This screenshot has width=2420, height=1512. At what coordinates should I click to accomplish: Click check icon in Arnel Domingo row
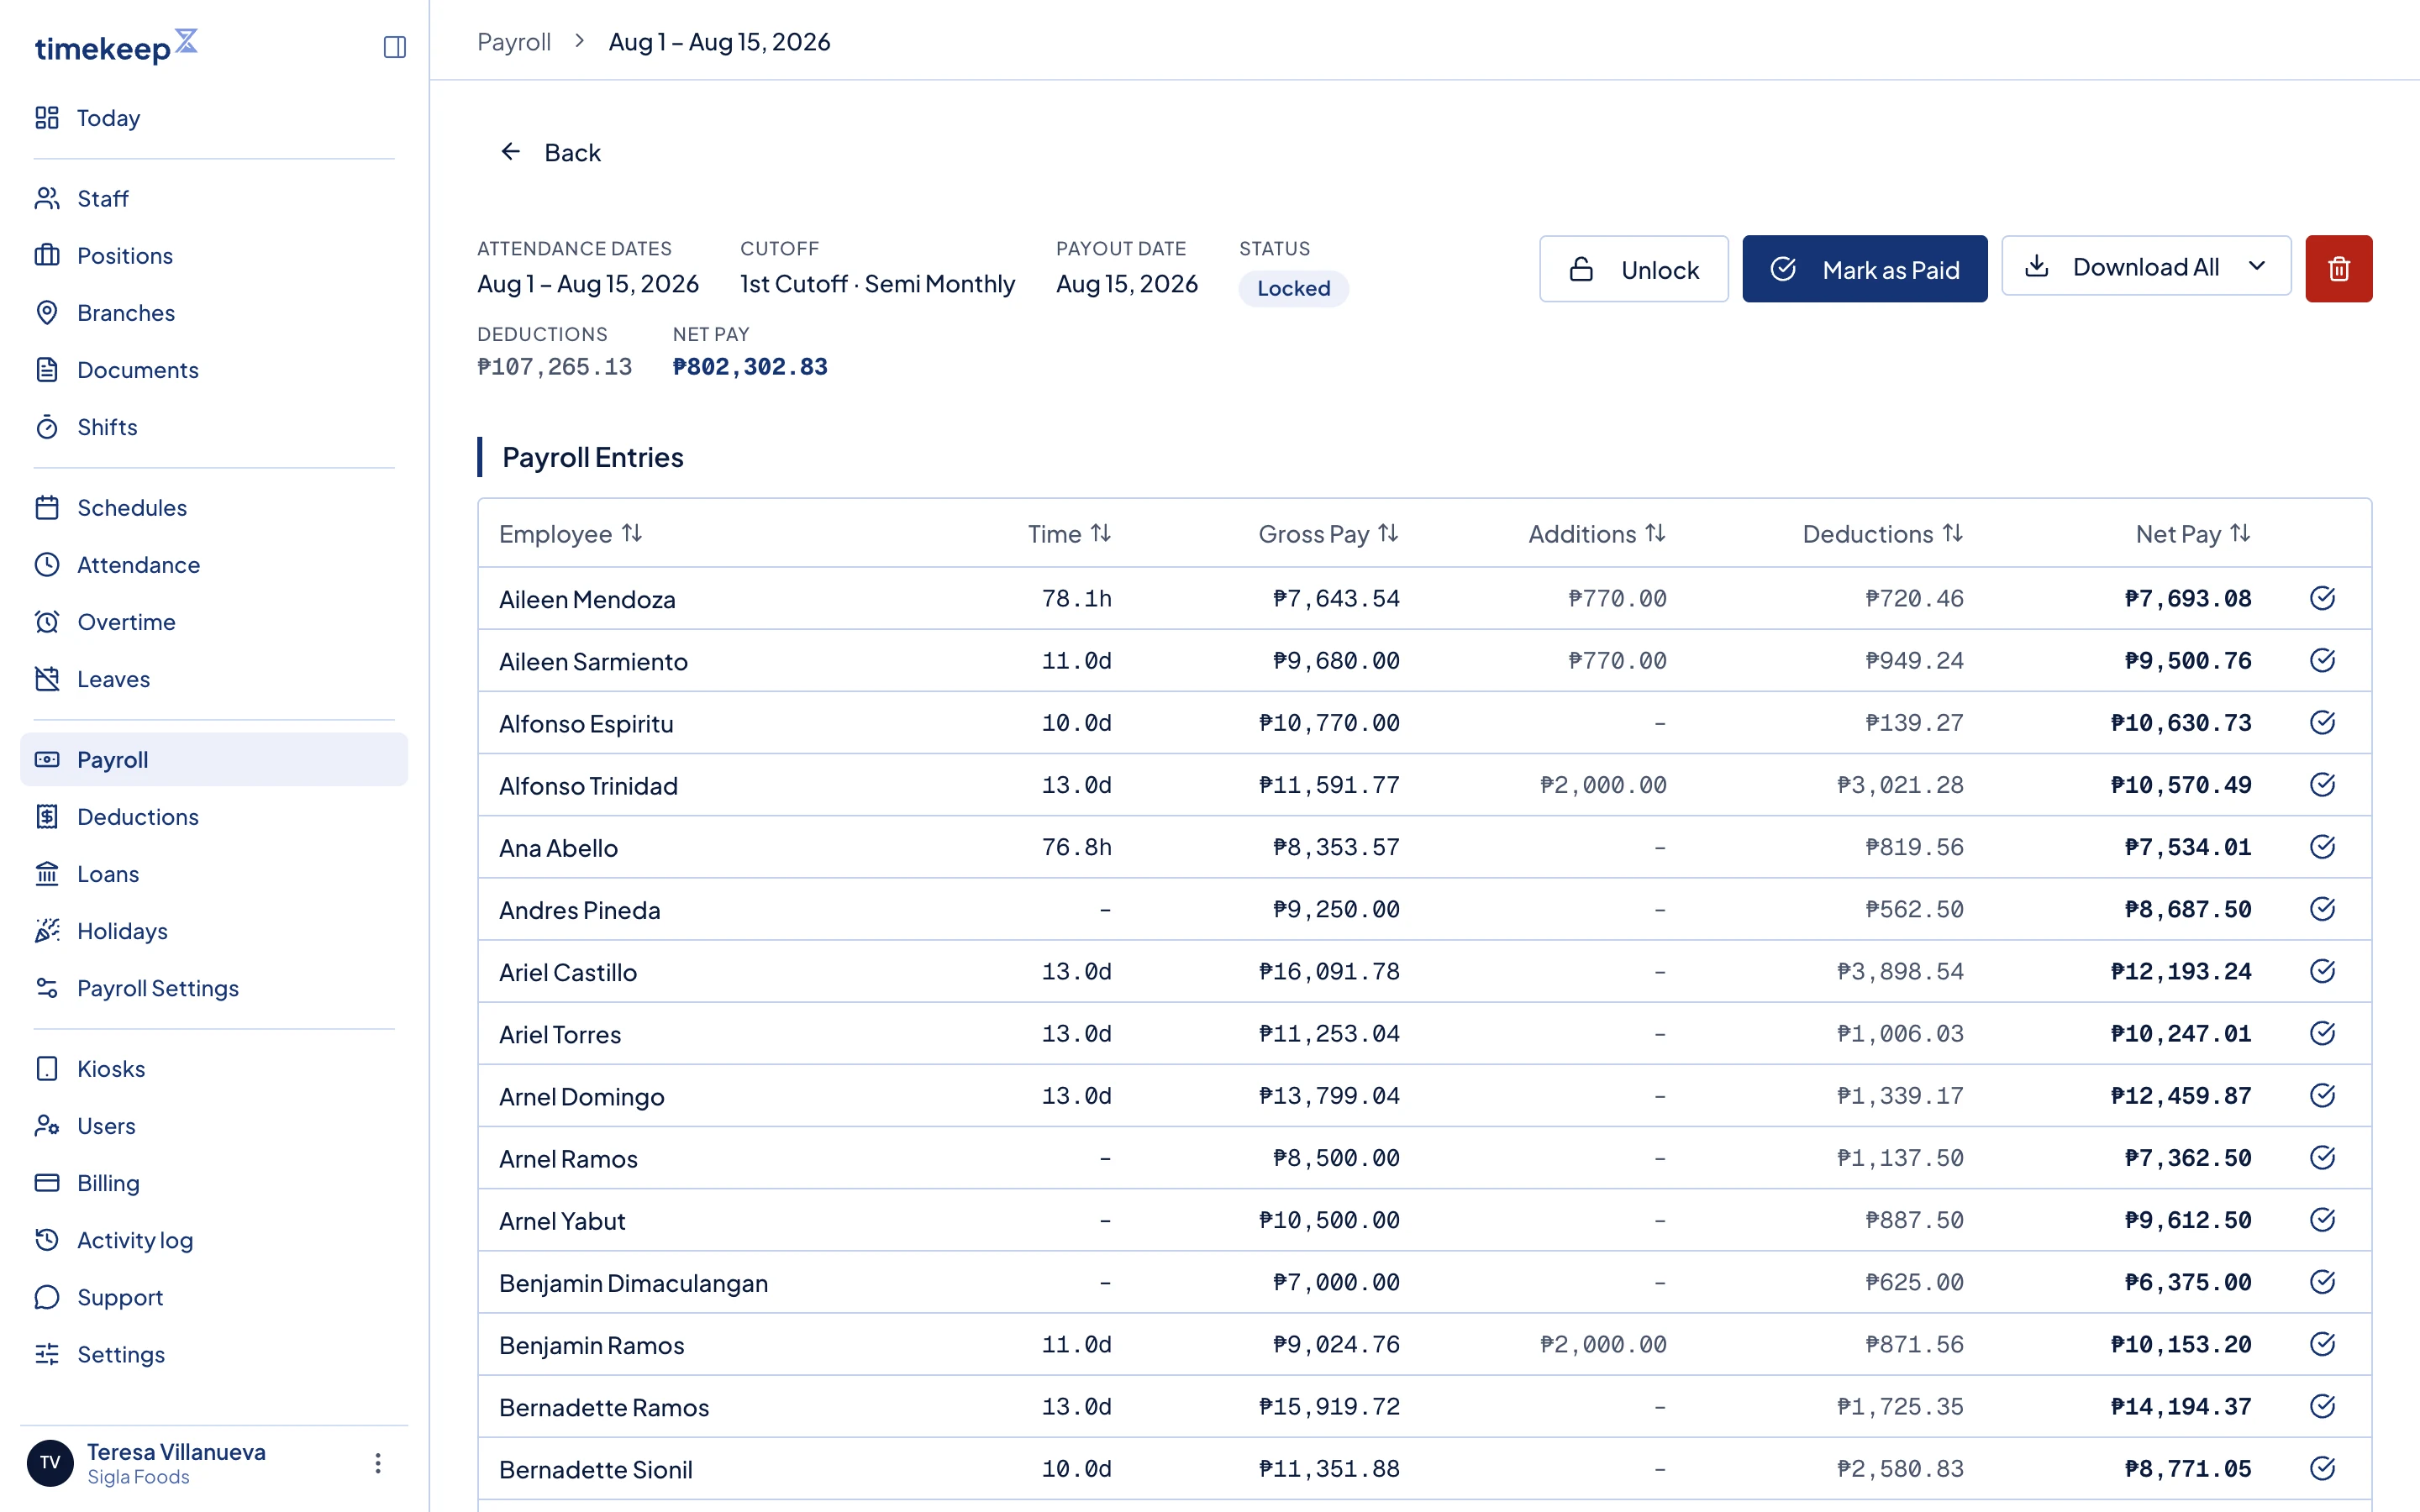(2322, 1096)
